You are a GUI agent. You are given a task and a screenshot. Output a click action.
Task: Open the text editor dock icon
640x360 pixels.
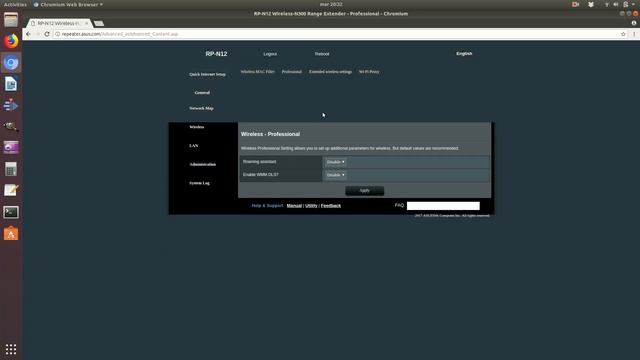pyautogui.click(x=11, y=190)
